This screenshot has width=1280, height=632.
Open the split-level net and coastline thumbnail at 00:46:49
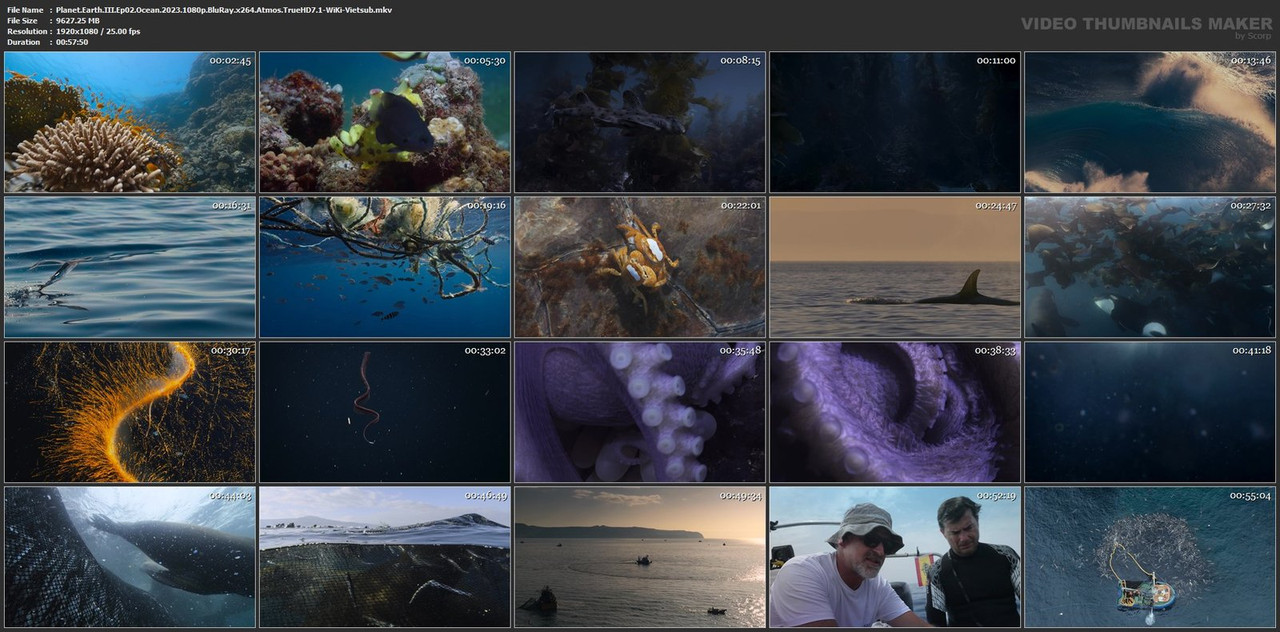coord(385,557)
